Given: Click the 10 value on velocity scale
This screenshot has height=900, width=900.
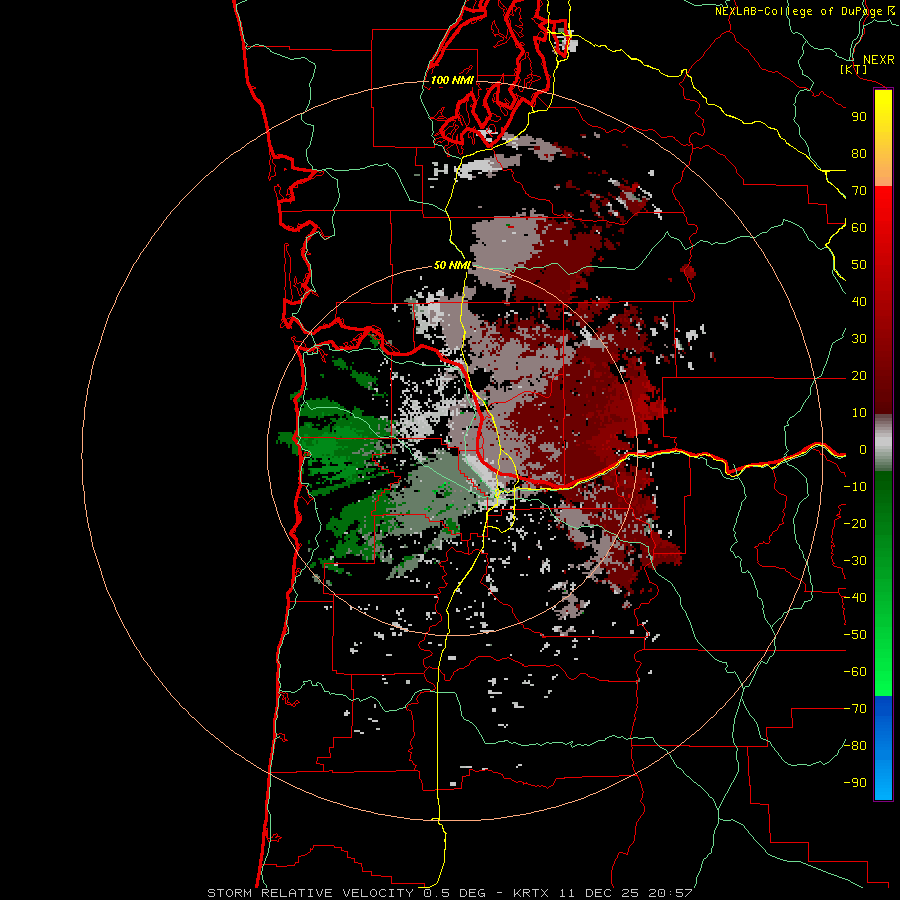Looking at the screenshot, I should point(859,413).
